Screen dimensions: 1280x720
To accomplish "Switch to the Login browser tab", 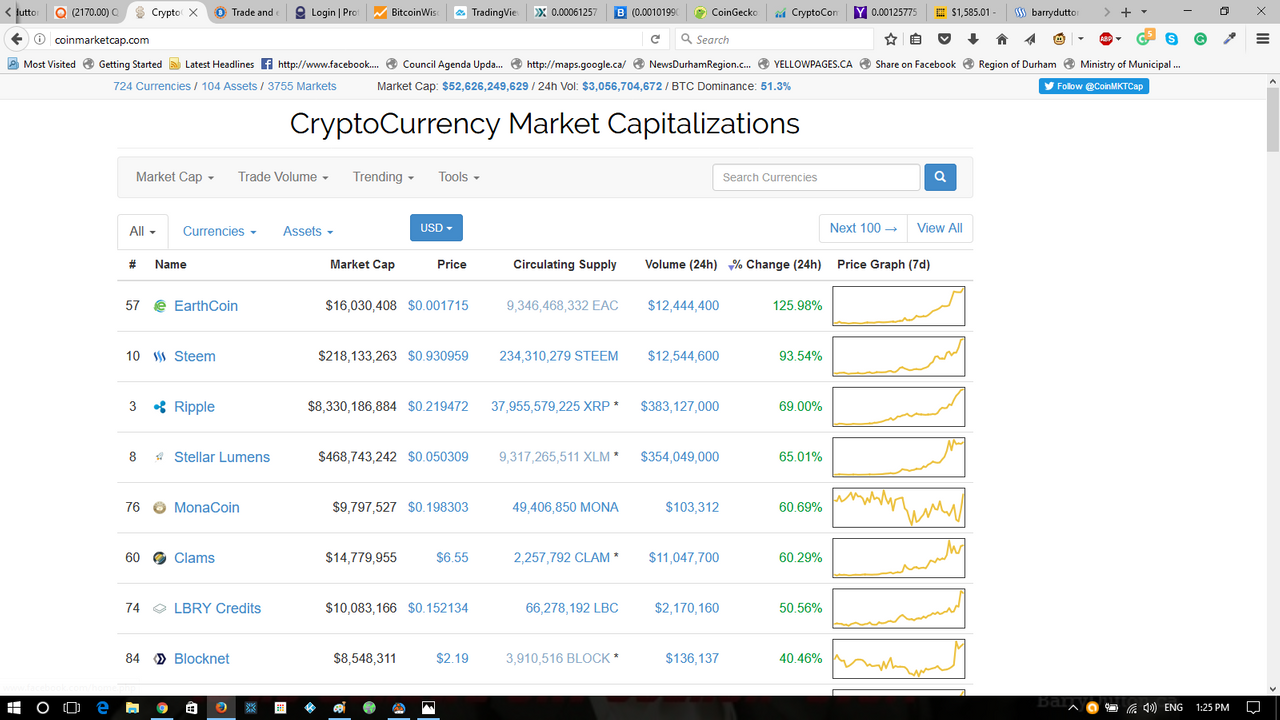I will point(325,12).
